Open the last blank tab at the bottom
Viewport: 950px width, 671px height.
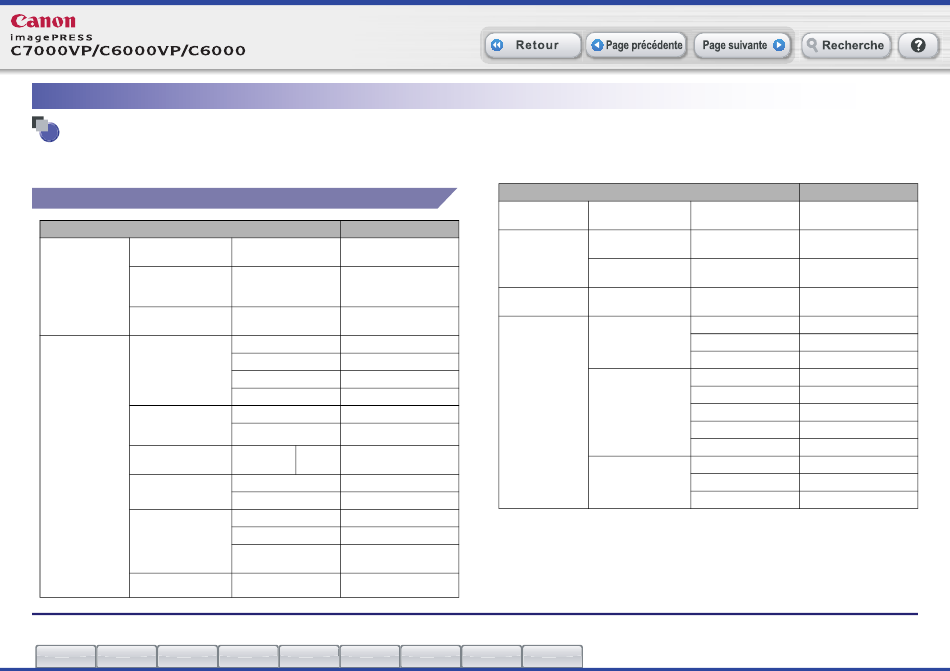click(552, 656)
